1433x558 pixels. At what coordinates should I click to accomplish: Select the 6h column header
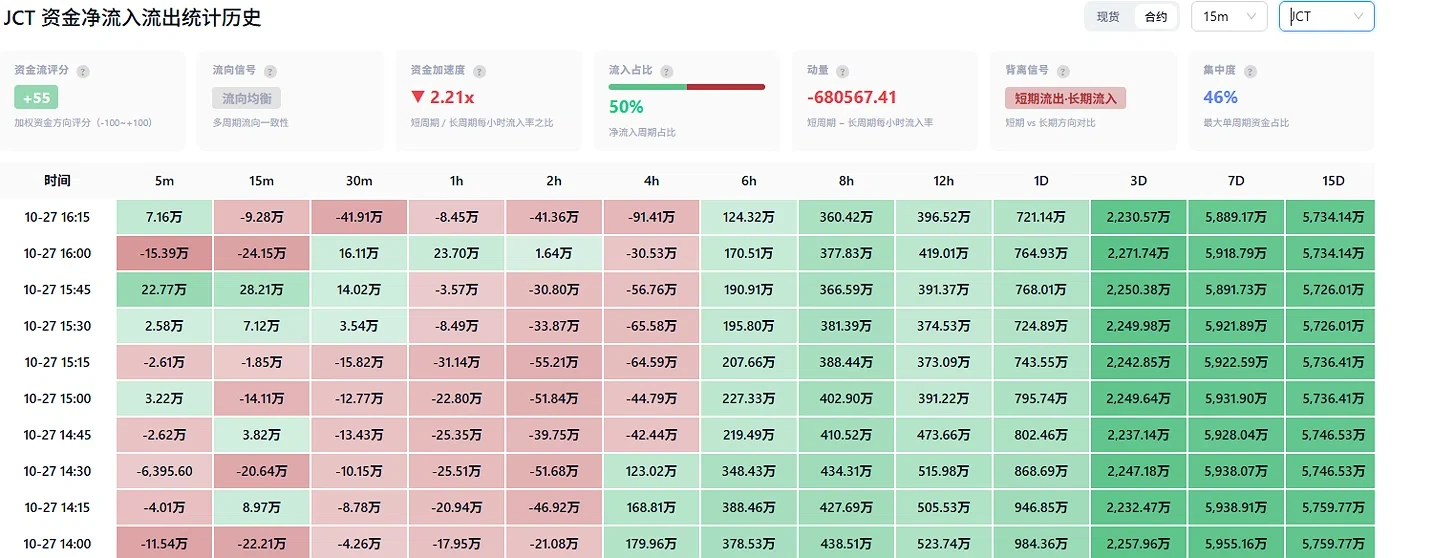[749, 181]
